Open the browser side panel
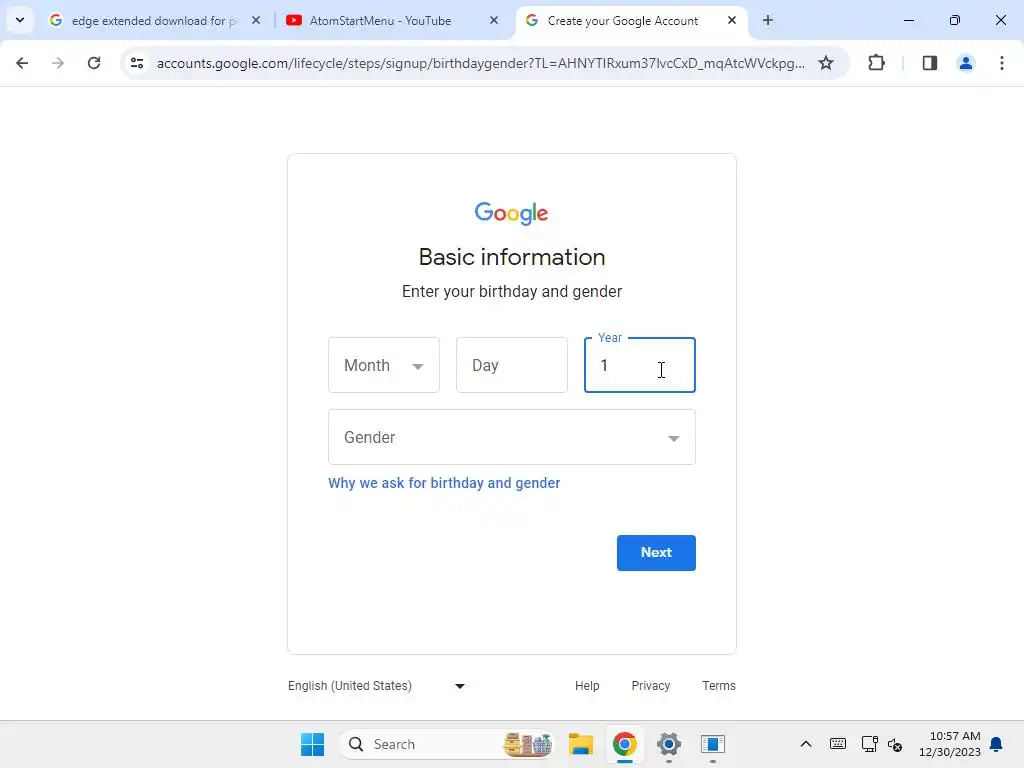 coord(930,63)
